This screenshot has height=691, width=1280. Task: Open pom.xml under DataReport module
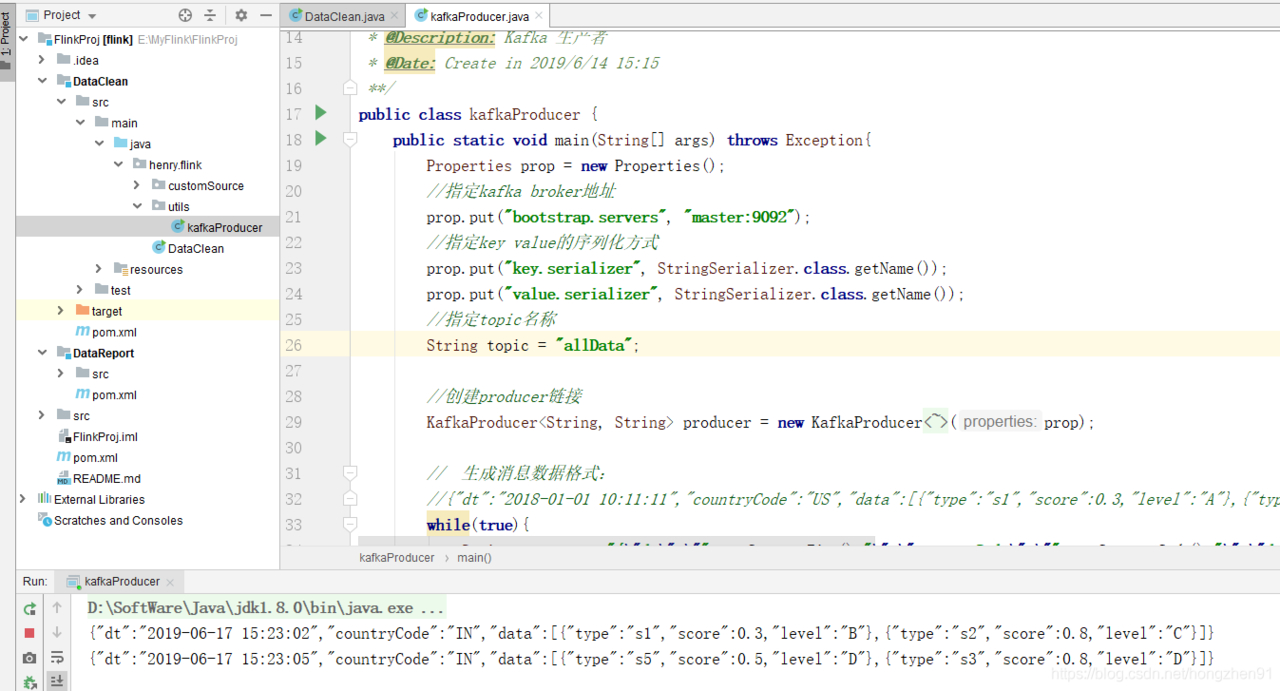[x=114, y=395]
